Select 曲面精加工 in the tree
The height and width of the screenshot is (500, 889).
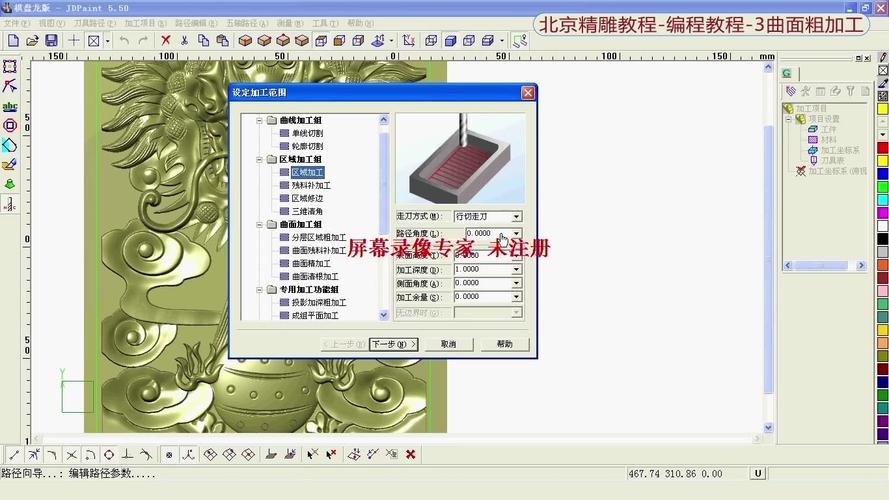(311, 264)
